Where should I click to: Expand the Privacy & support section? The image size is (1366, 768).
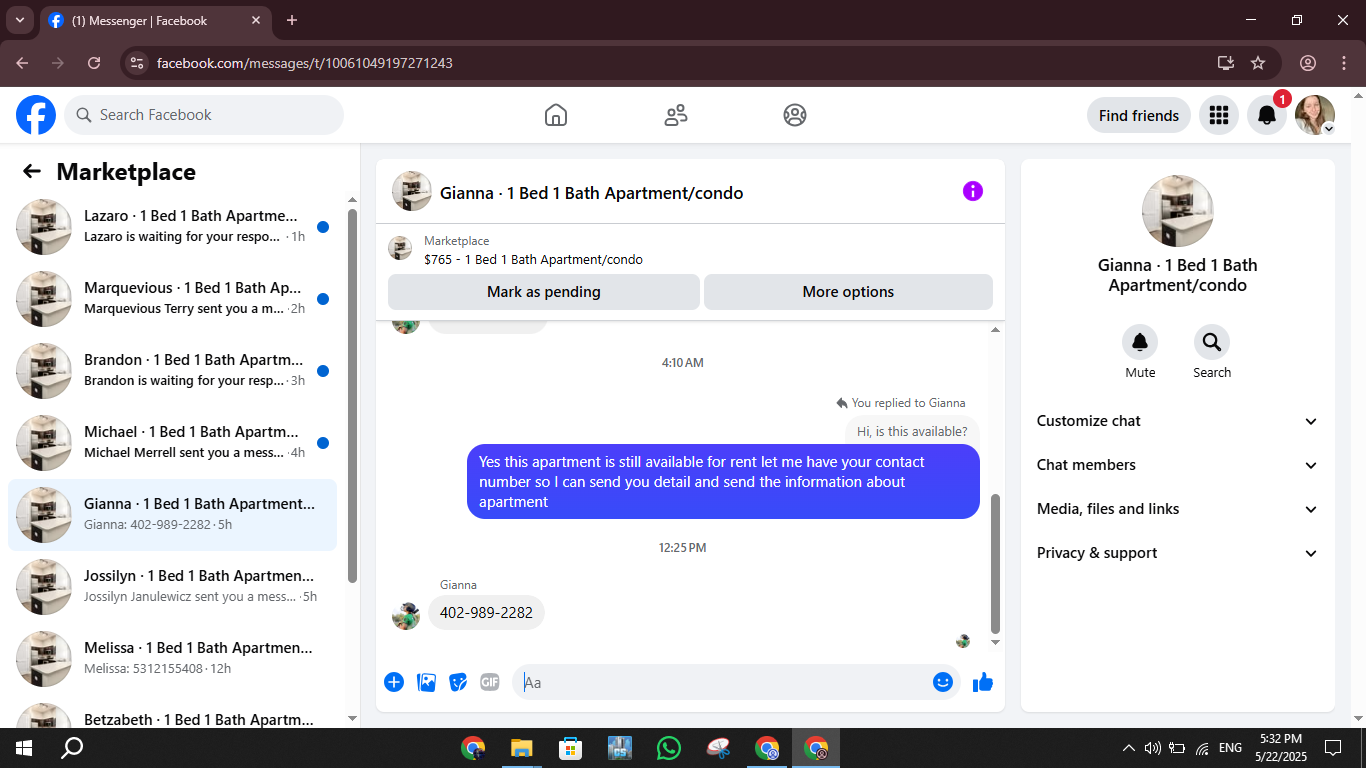pos(1178,553)
